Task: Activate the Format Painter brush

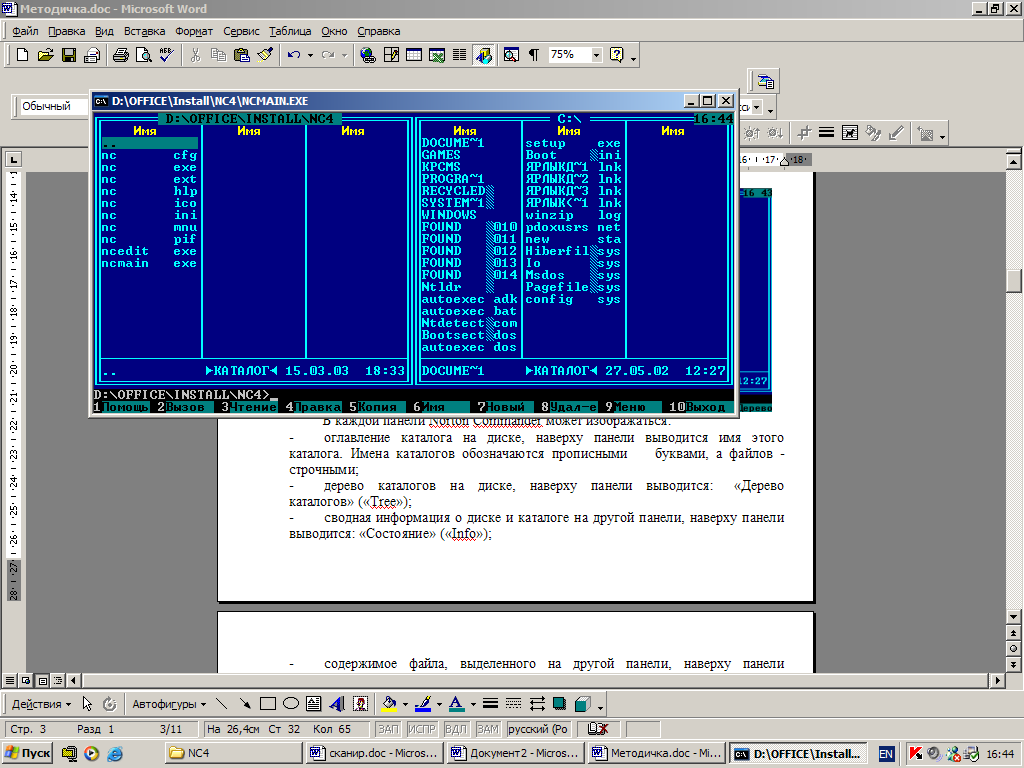Action: click(x=265, y=55)
